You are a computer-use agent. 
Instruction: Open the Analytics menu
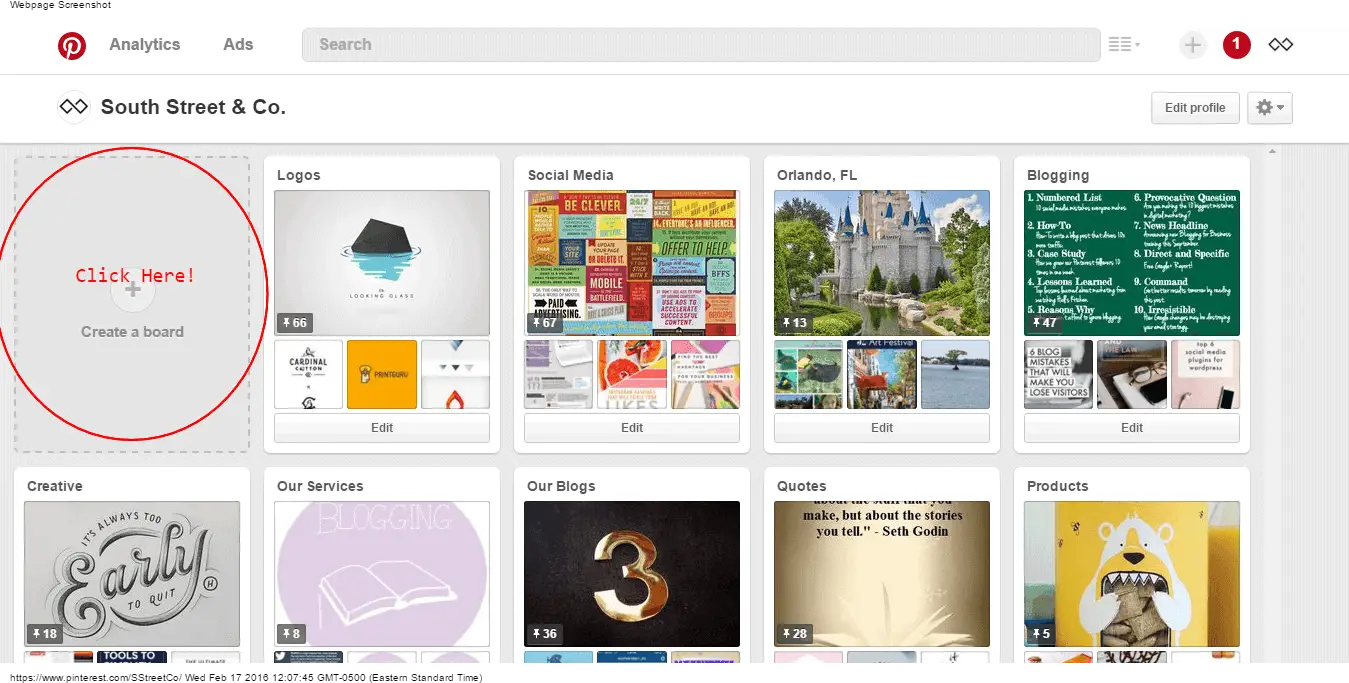pos(145,44)
